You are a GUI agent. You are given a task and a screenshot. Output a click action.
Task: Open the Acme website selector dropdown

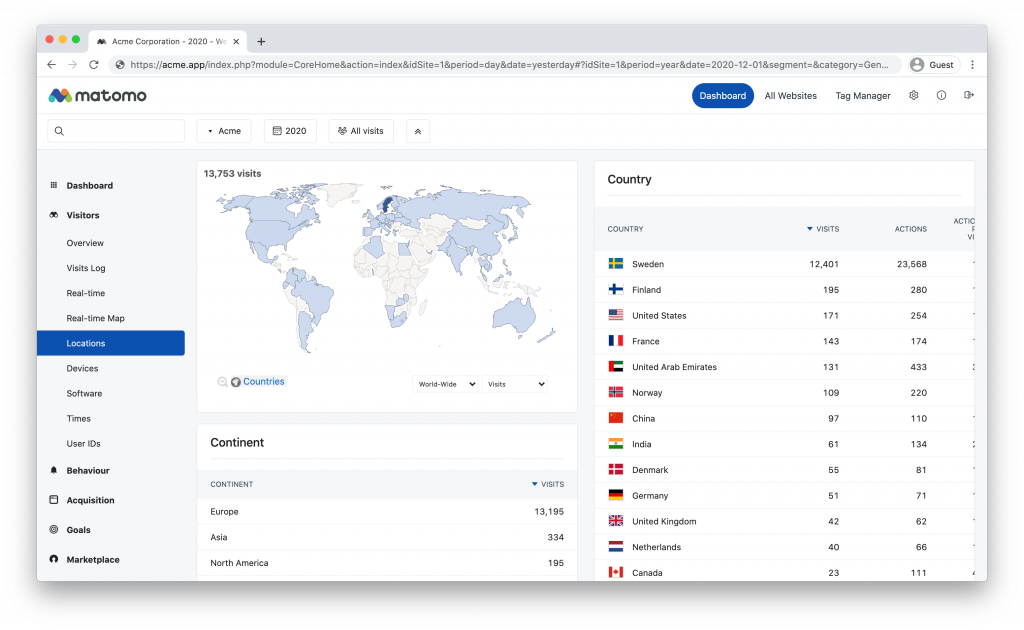pos(224,131)
